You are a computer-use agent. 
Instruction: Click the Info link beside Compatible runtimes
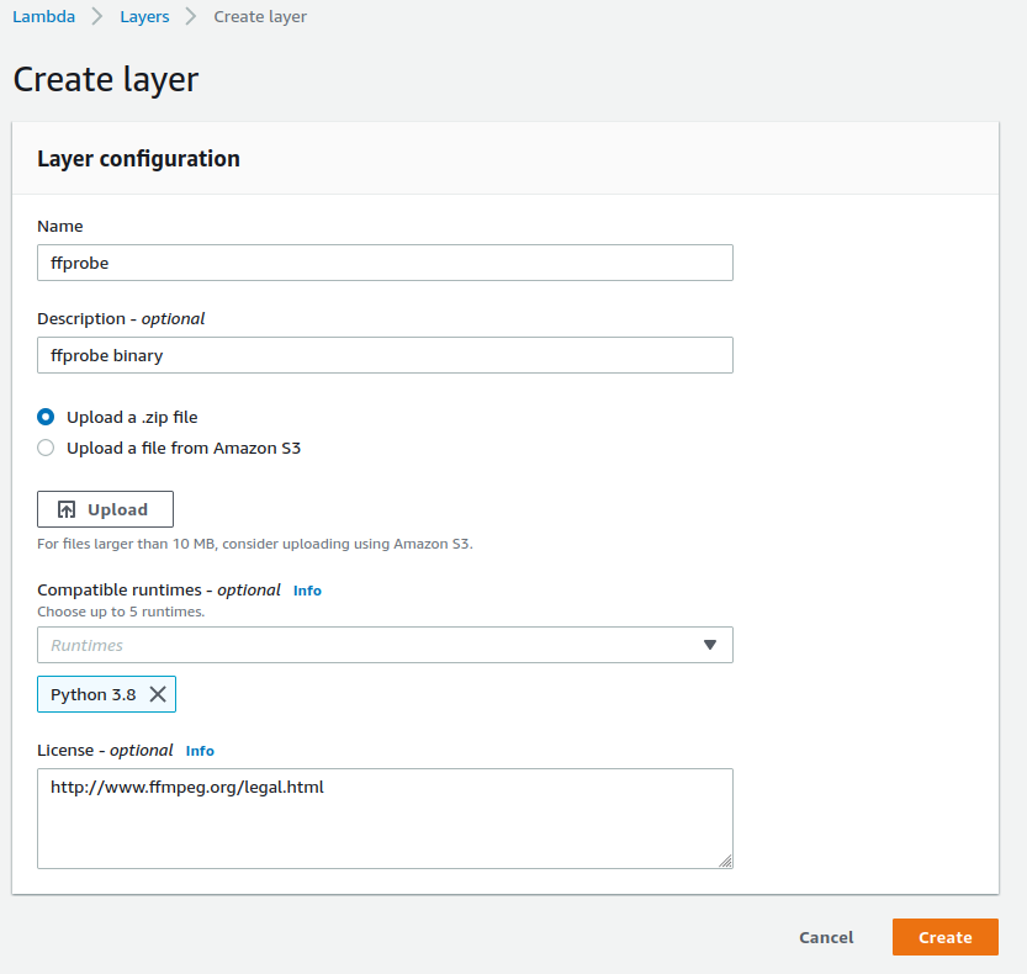[307, 591]
